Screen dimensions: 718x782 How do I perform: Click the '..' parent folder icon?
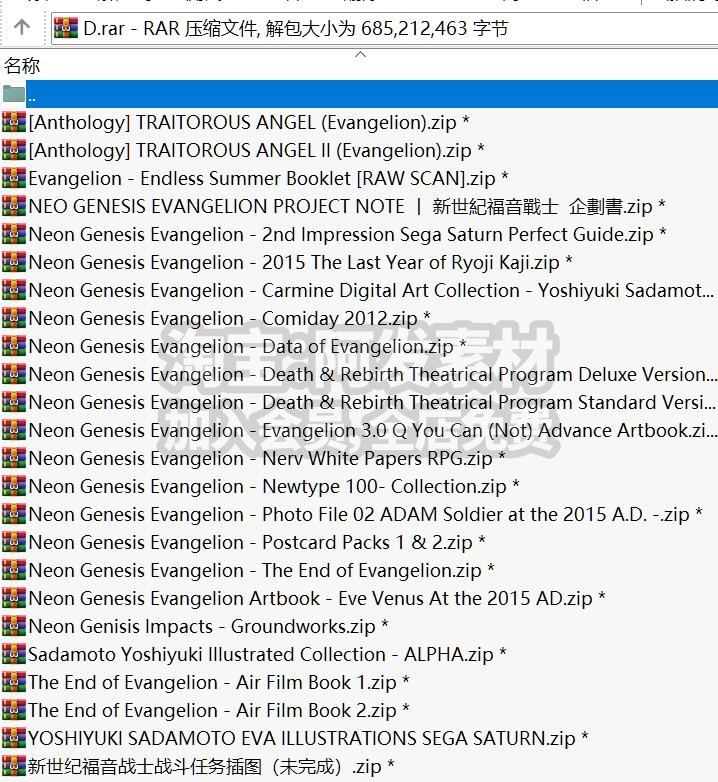pos(13,94)
